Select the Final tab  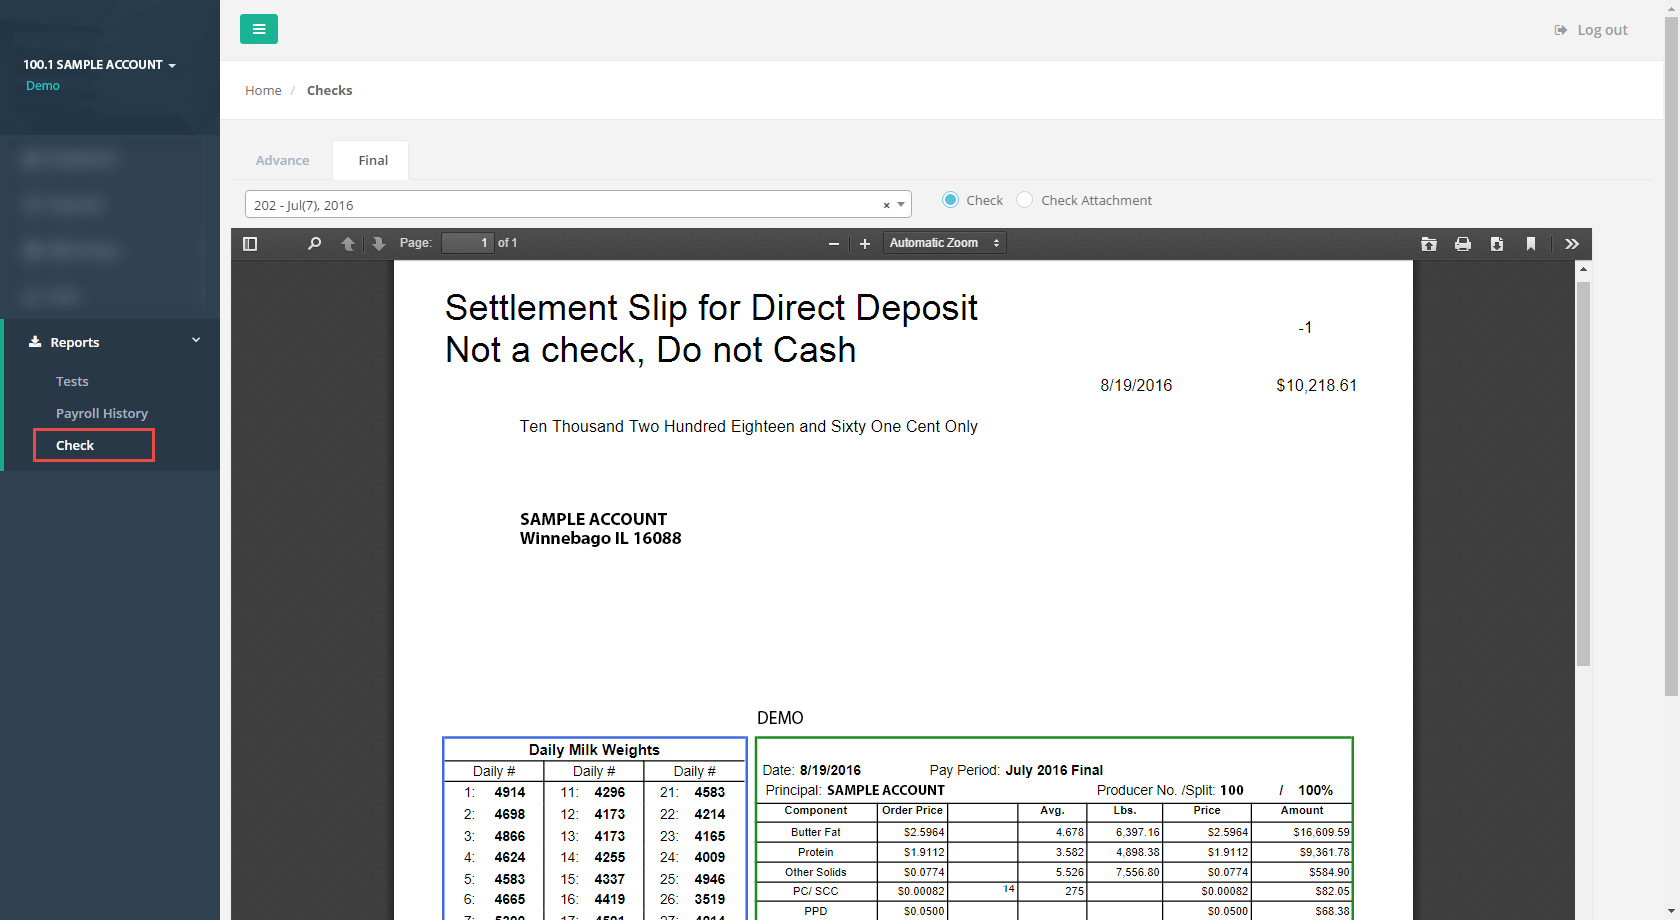click(x=373, y=160)
